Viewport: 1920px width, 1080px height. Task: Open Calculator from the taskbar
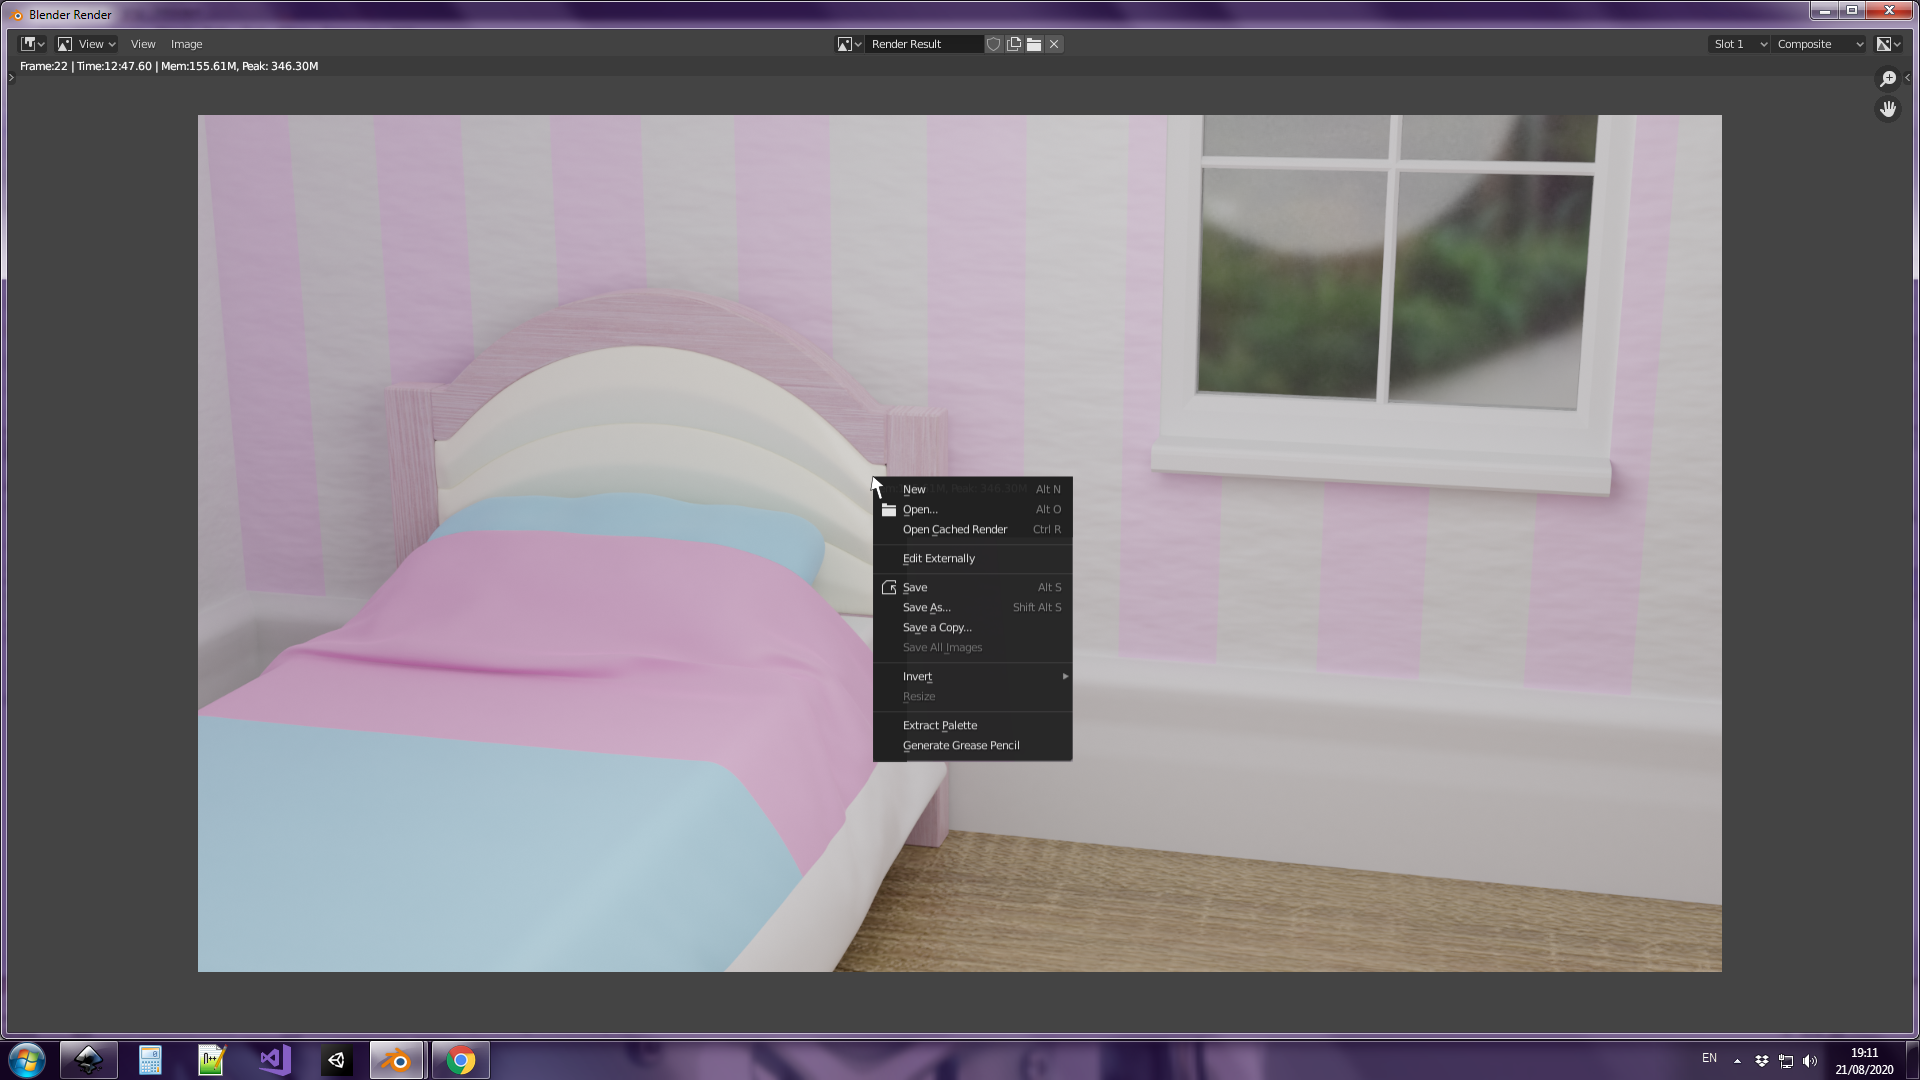[x=150, y=1060]
